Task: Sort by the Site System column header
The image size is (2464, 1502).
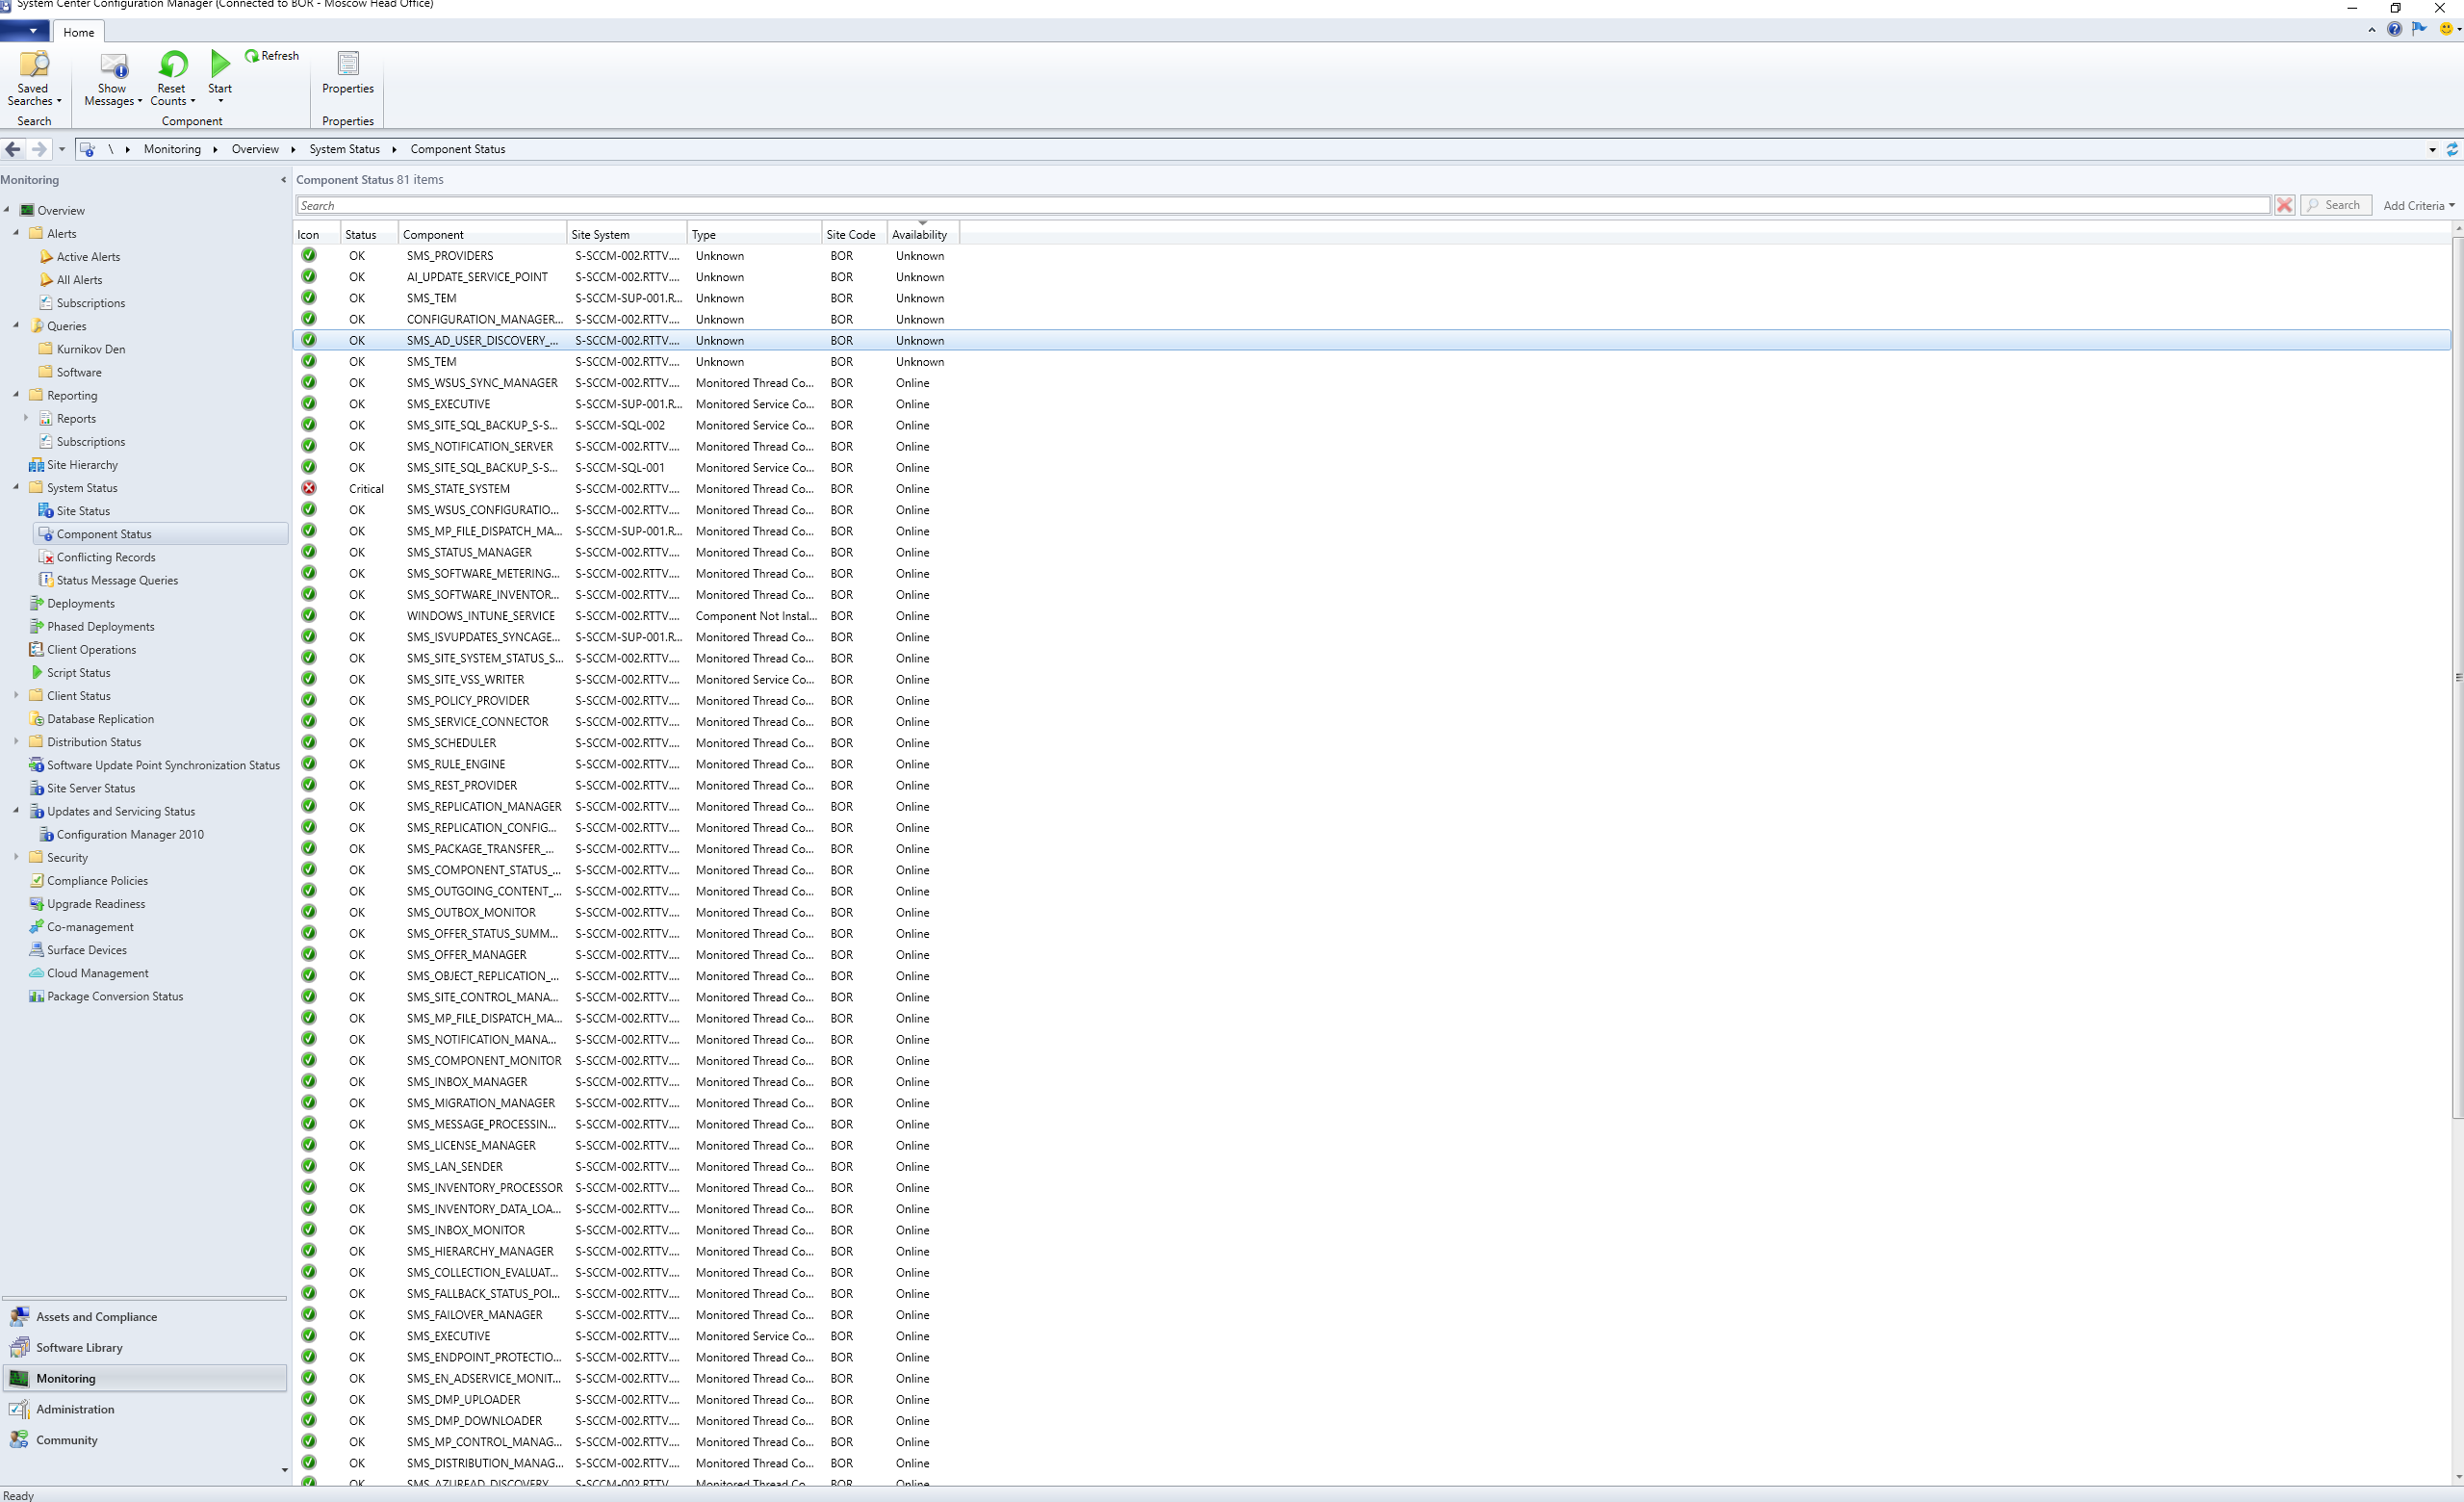Action: [626, 234]
